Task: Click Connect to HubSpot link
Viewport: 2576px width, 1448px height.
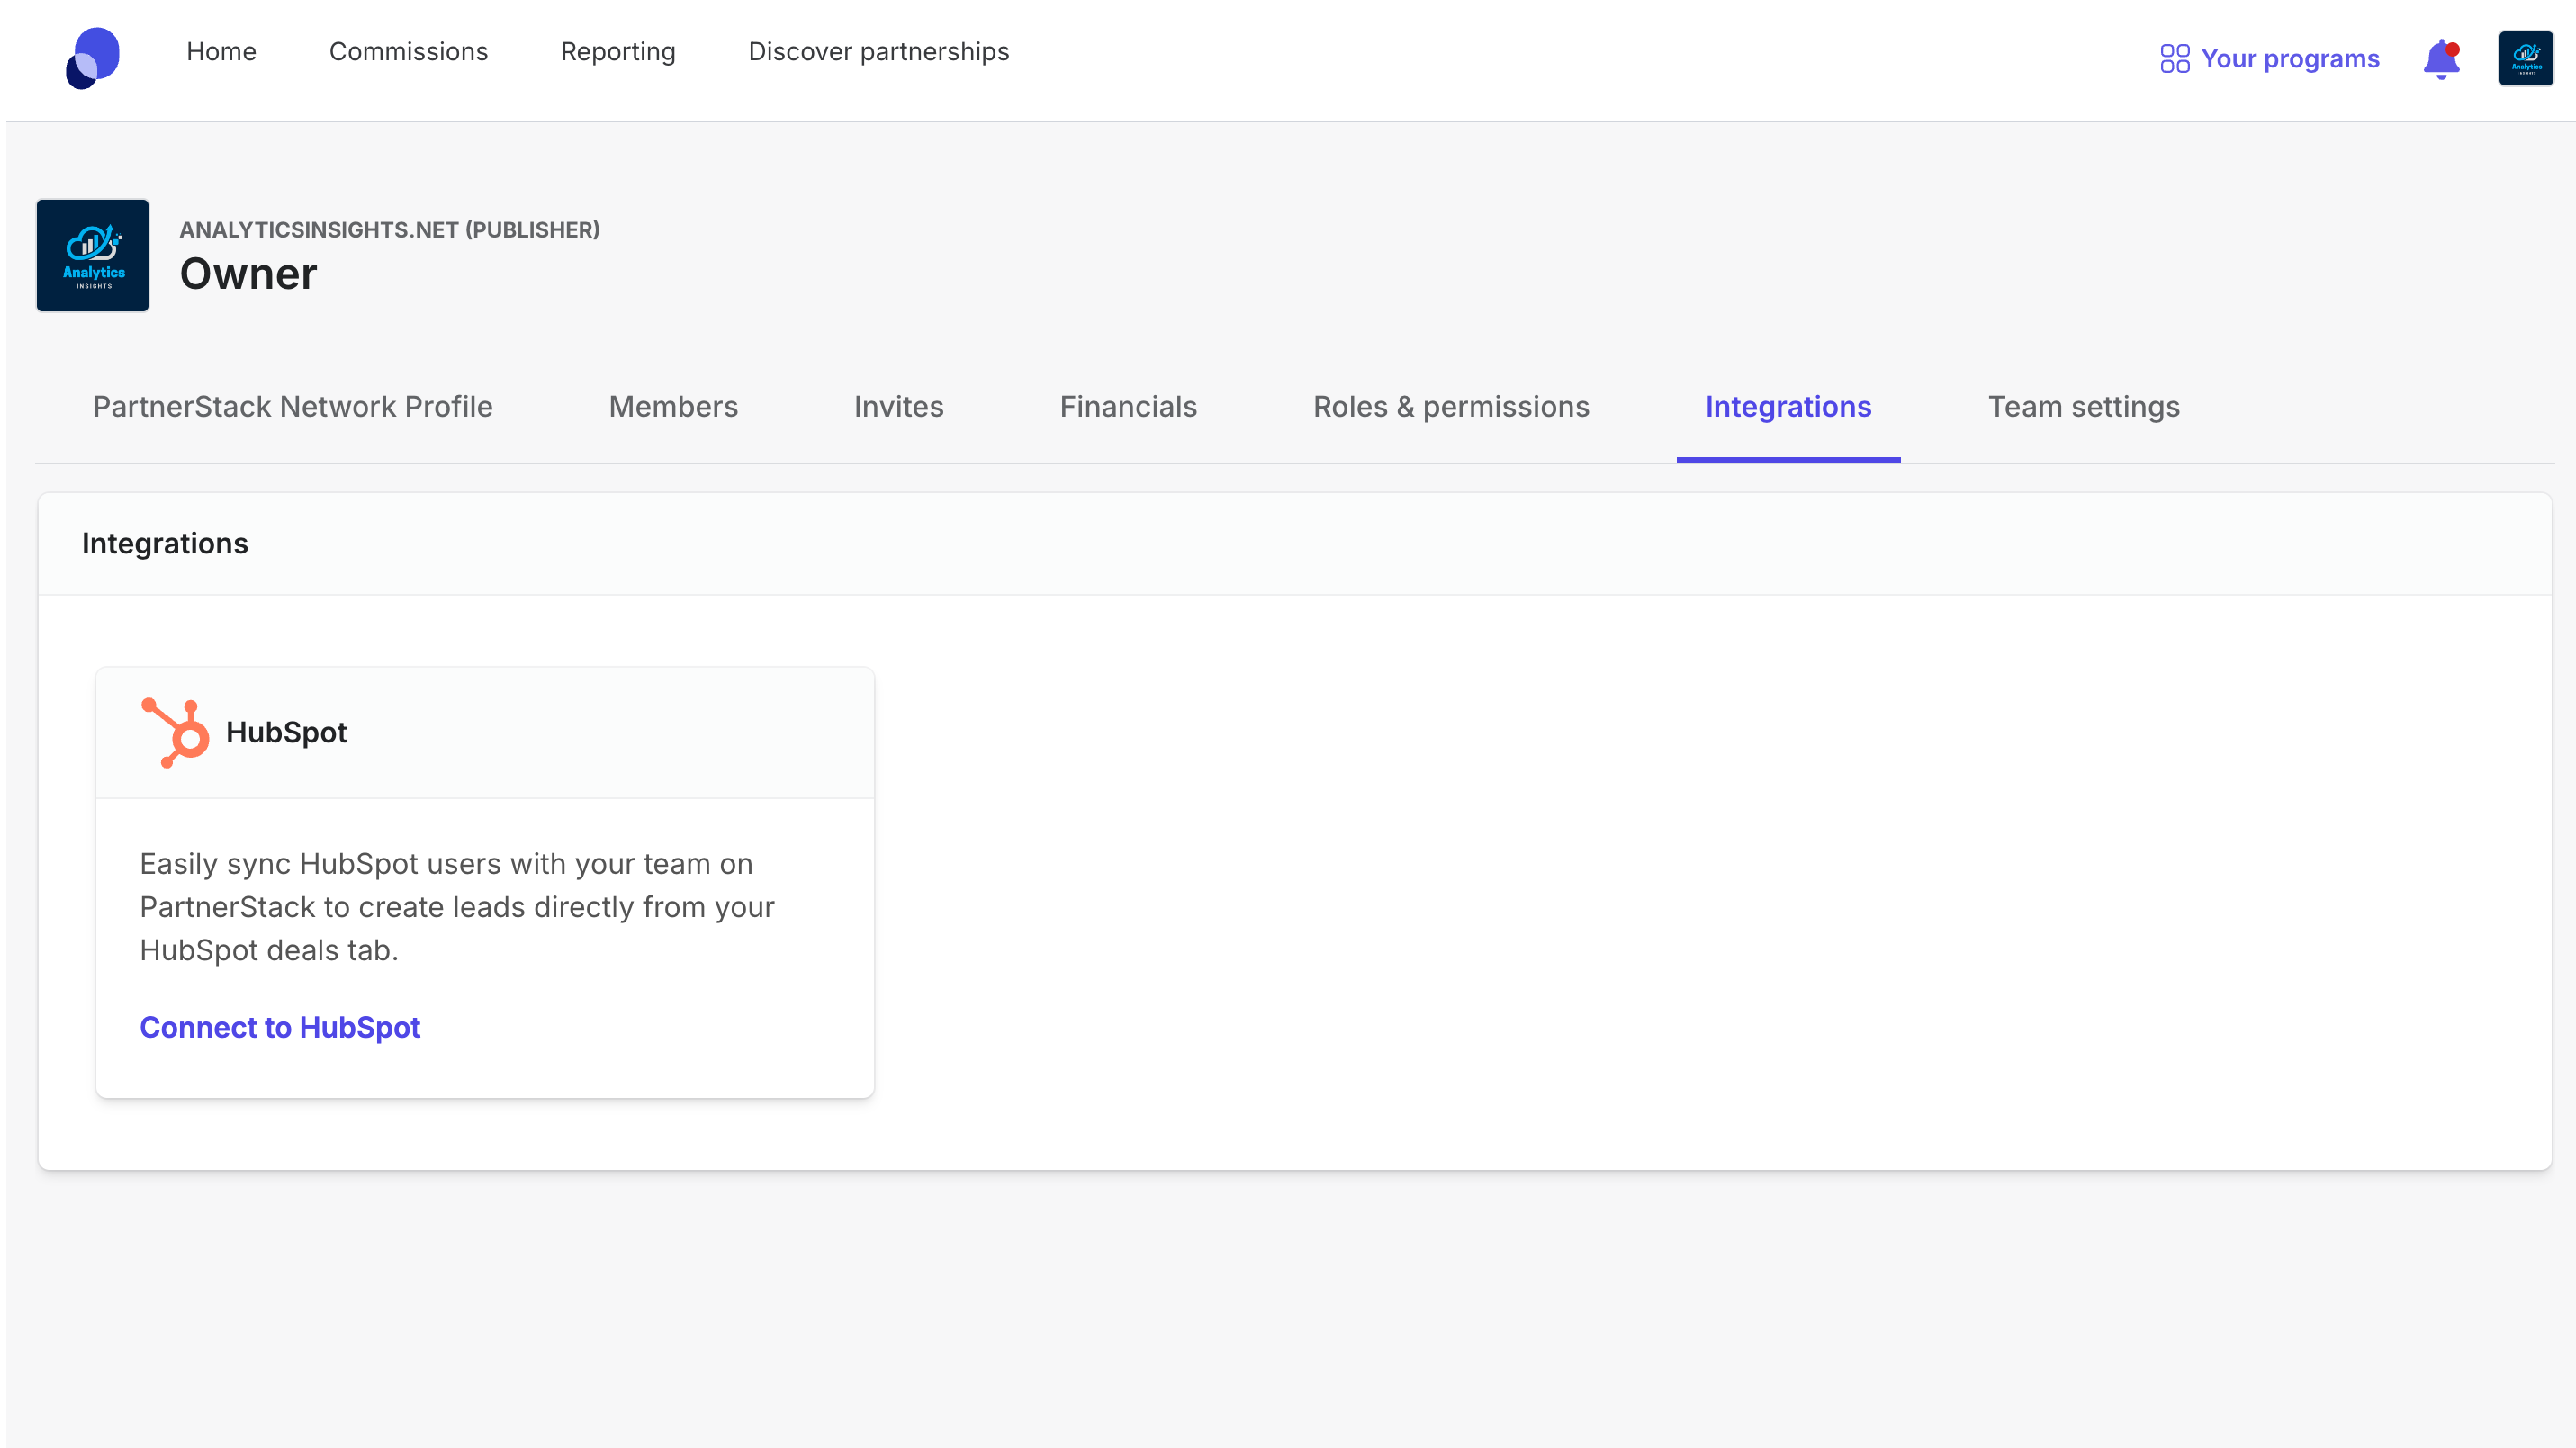Action: click(x=280, y=1027)
